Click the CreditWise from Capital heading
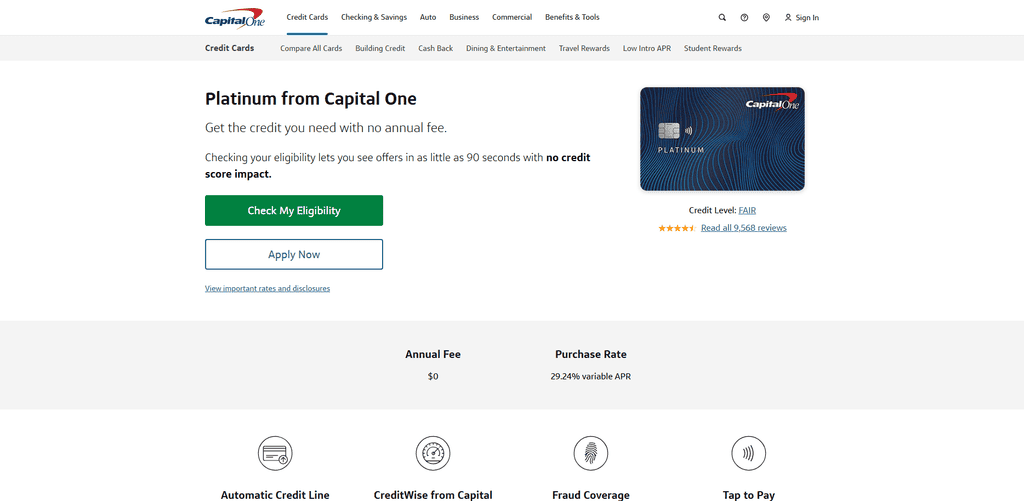Screen dimensions: 1024x501 433,495
